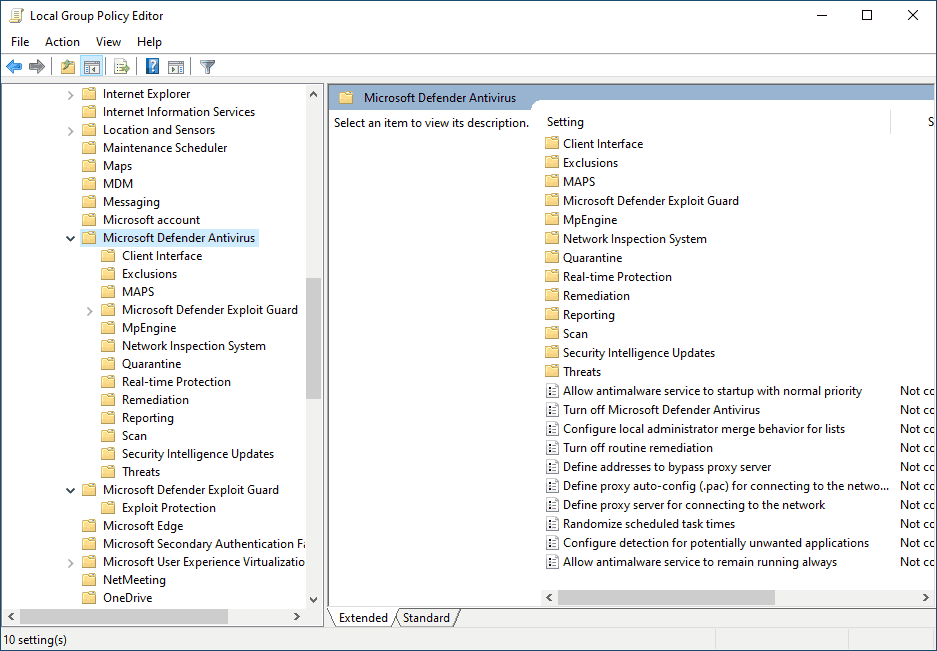Click folder icon beside Exploit Protection in tree
This screenshot has height=651, width=937.
coord(108,508)
